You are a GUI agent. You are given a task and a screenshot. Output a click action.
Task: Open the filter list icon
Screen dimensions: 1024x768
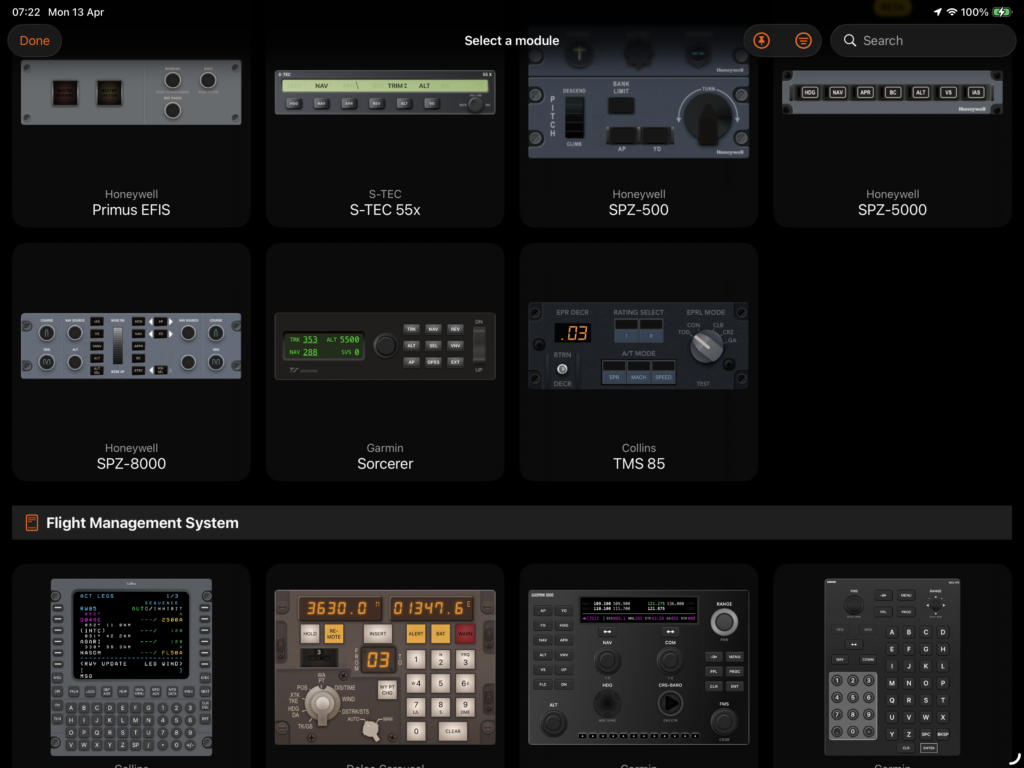[x=803, y=41]
